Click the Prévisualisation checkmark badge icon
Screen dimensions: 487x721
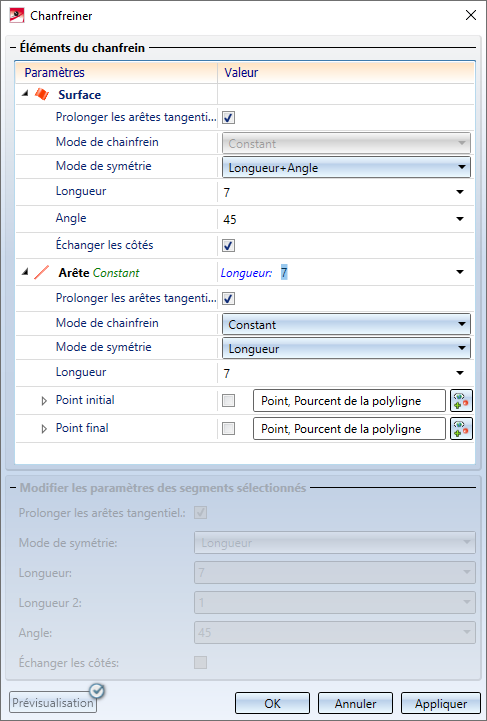point(97,691)
